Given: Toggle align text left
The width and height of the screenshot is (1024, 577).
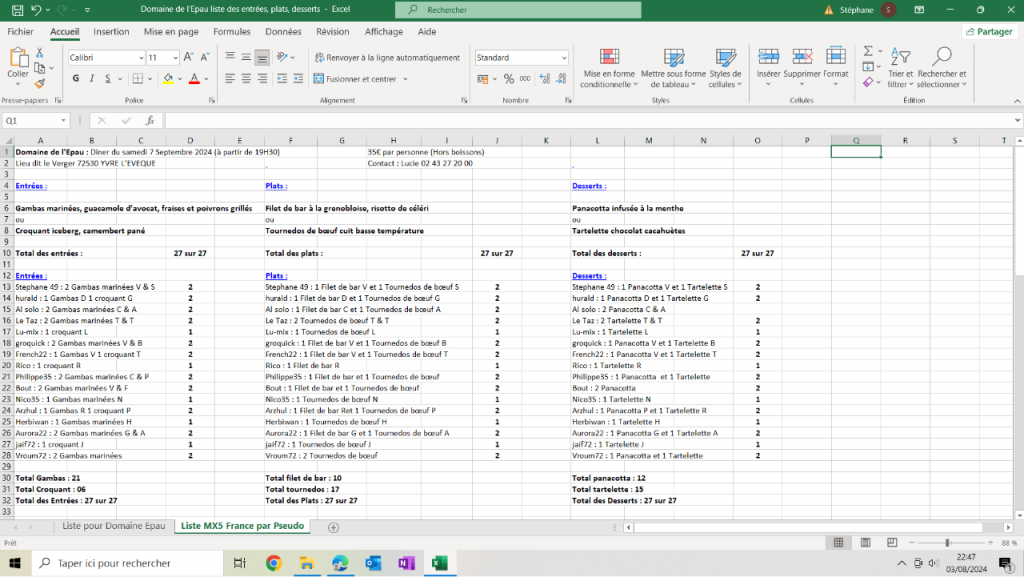Looking at the screenshot, I should 230,78.
